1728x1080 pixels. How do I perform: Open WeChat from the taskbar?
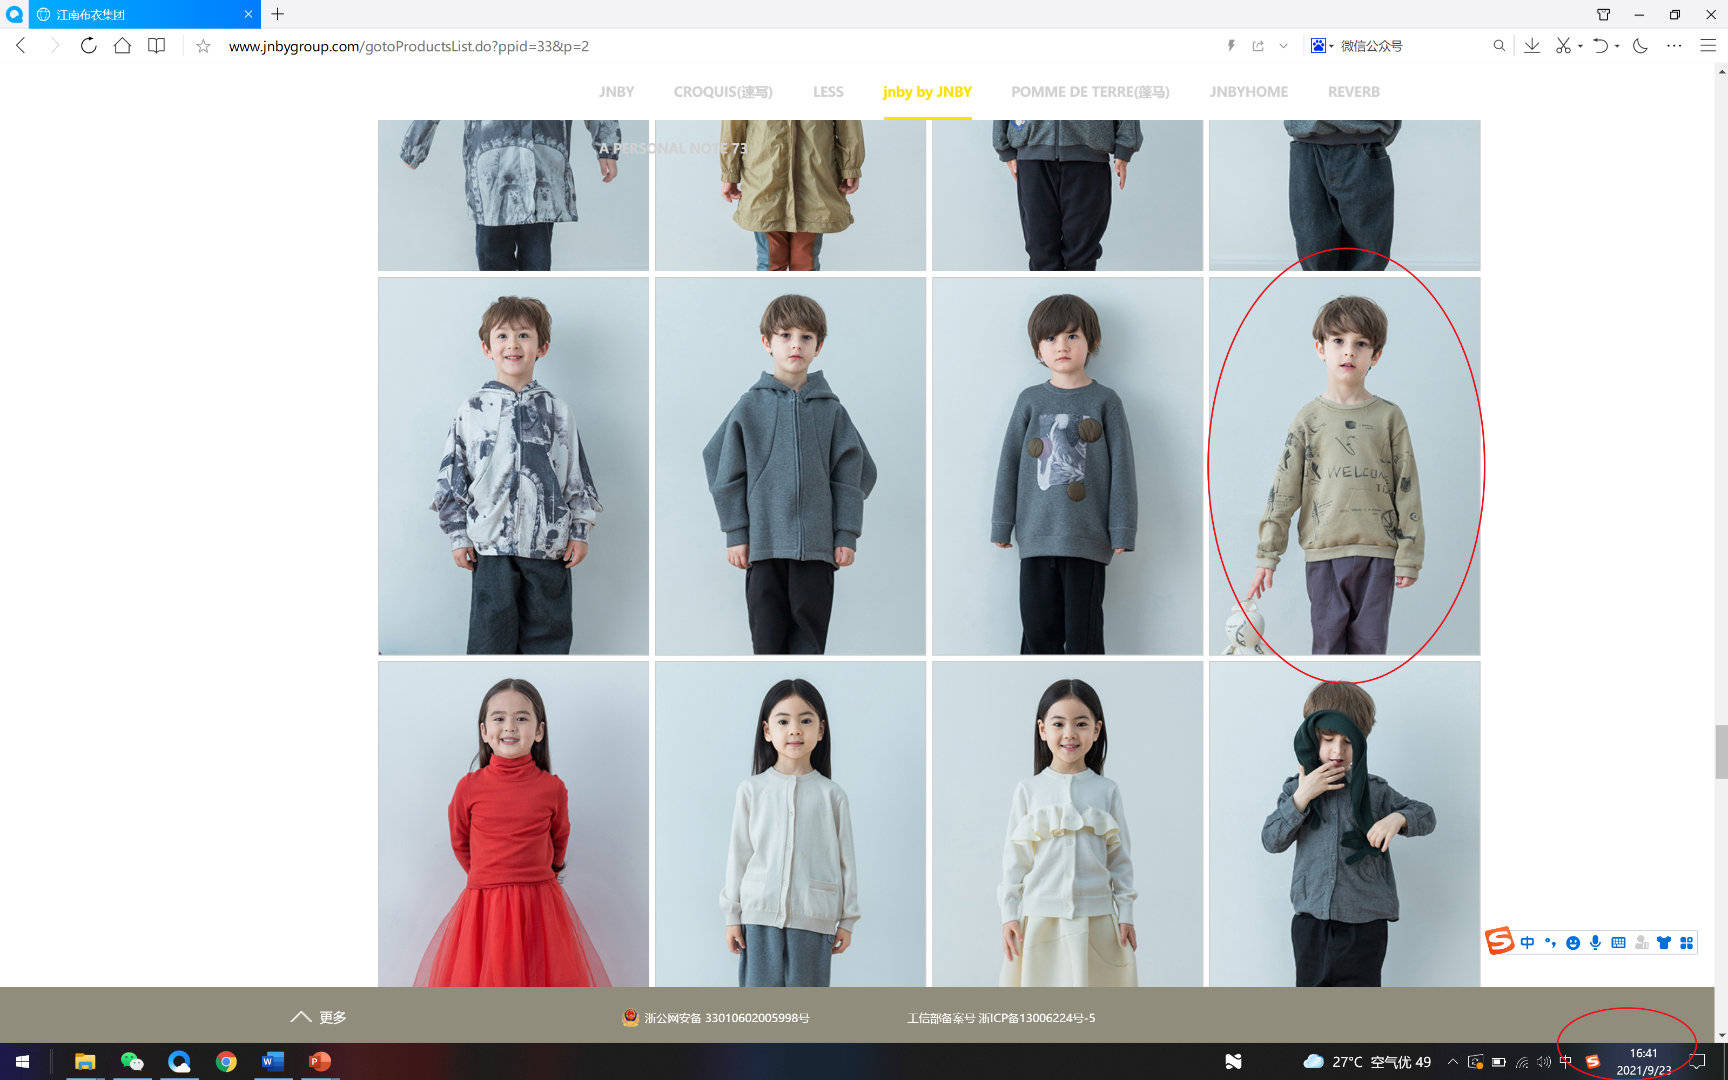click(132, 1061)
